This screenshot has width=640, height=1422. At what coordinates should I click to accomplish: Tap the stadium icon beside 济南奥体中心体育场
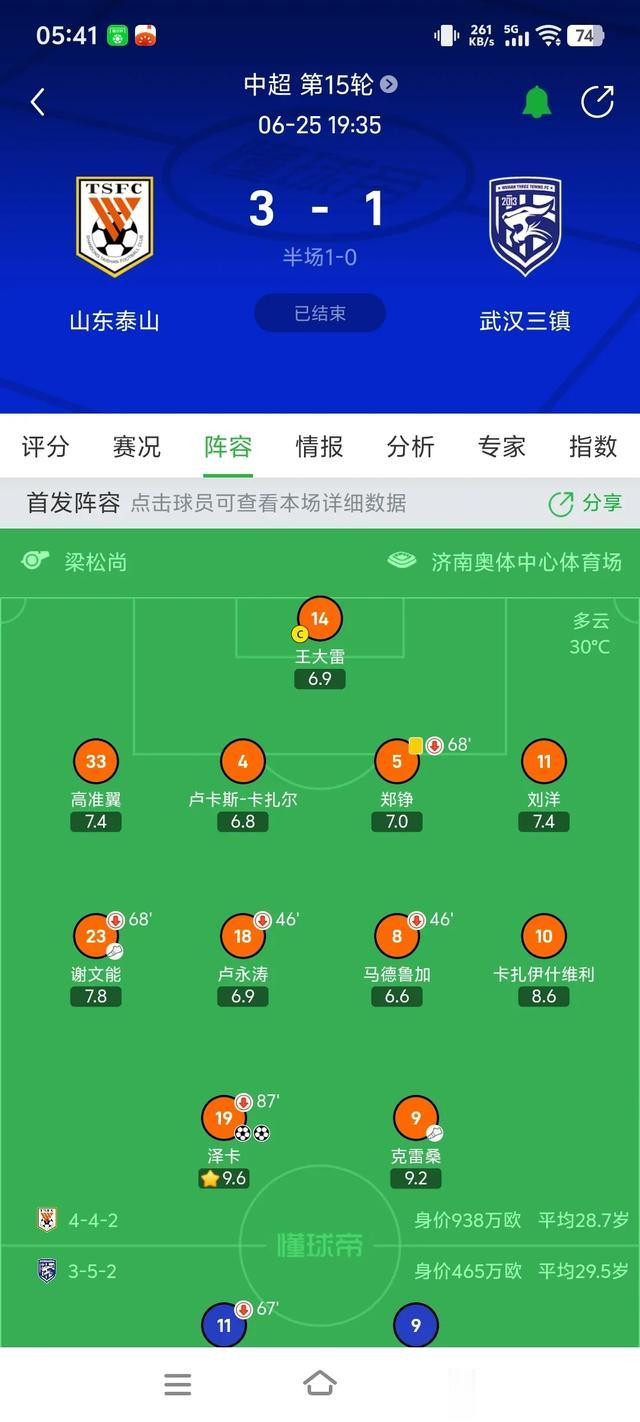(402, 561)
